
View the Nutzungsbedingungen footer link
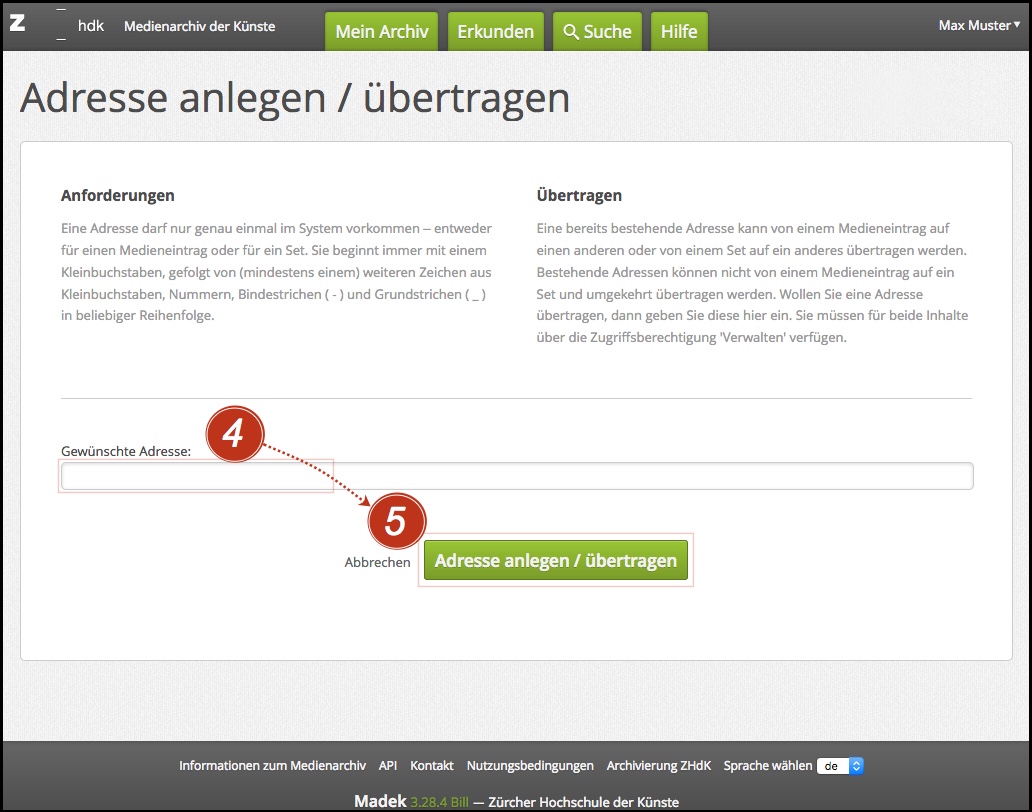[530, 766]
